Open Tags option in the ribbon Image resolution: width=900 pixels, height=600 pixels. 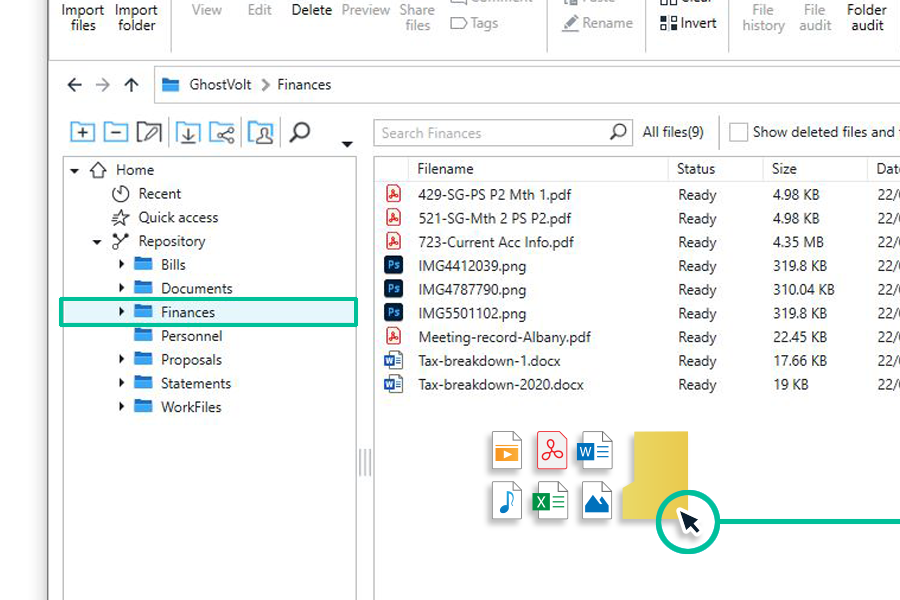475,23
